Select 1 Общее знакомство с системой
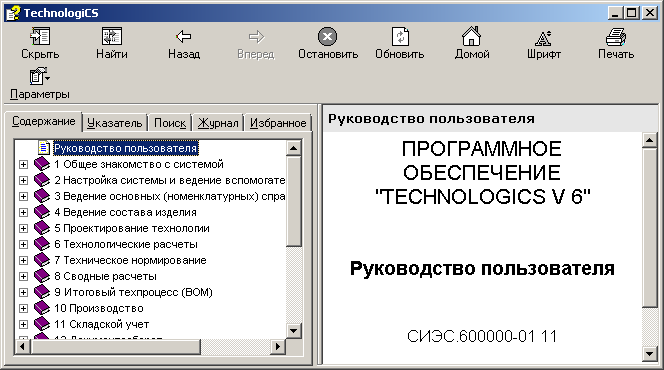This screenshot has width=664, height=370. tap(138, 164)
